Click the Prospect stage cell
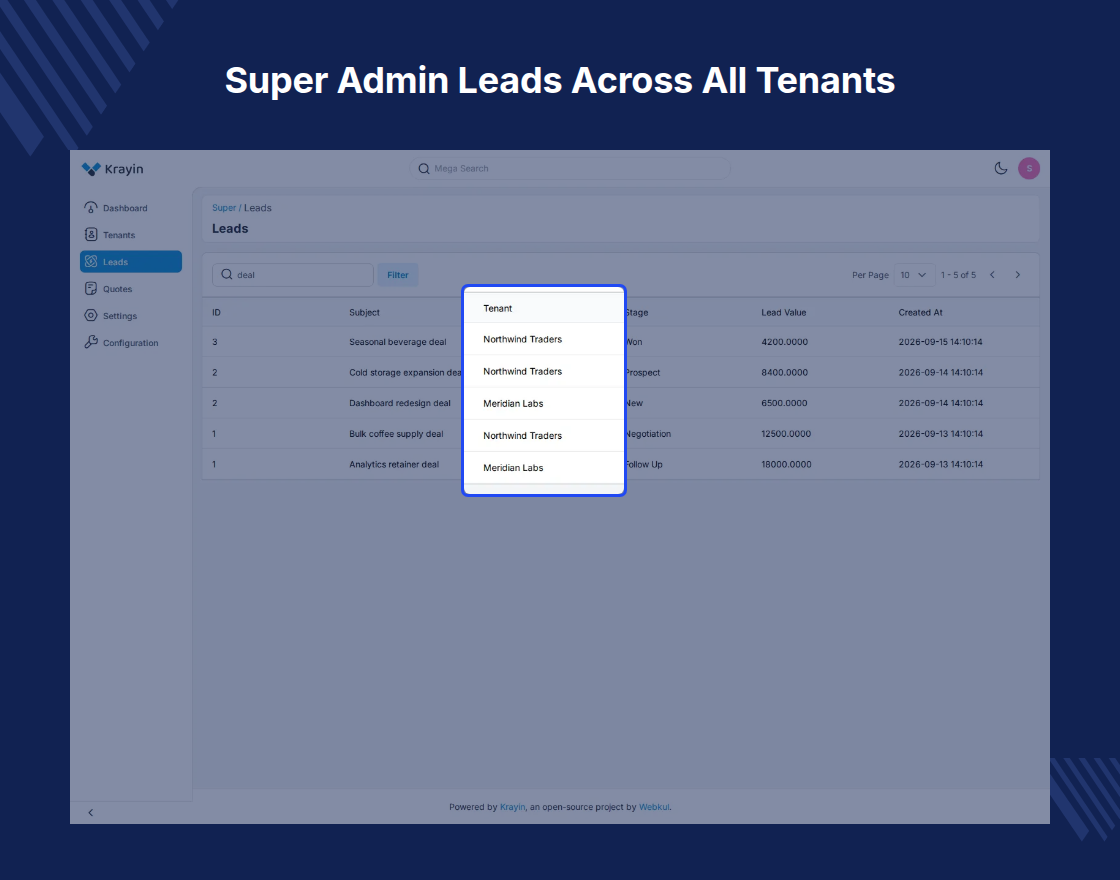Screen dimensions: 1120x880 (643, 373)
